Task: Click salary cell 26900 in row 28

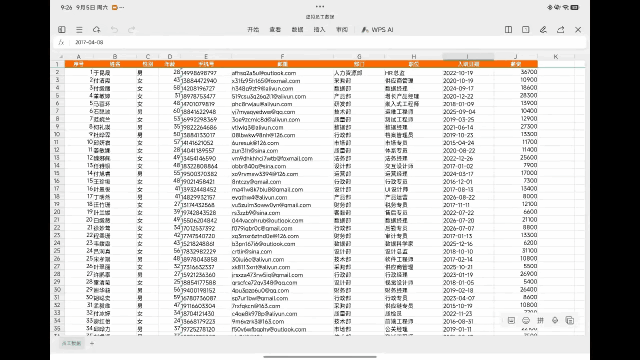Action: tap(516, 274)
